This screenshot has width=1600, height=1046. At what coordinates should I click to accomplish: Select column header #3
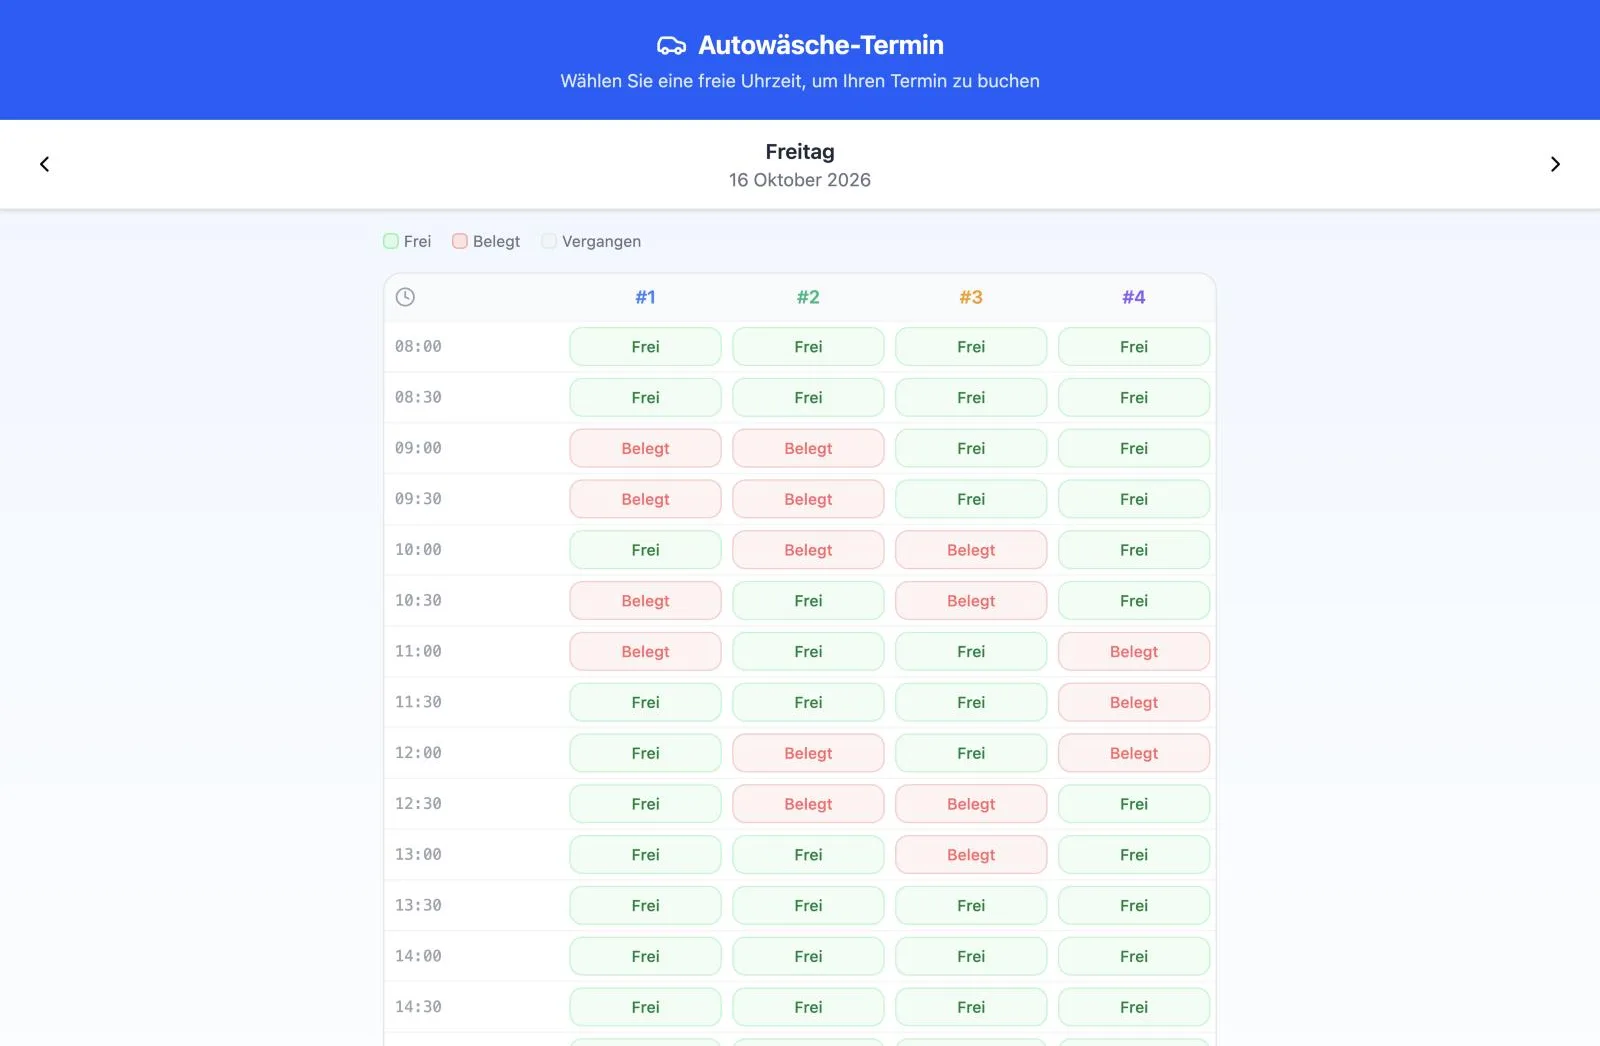(971, 297)
